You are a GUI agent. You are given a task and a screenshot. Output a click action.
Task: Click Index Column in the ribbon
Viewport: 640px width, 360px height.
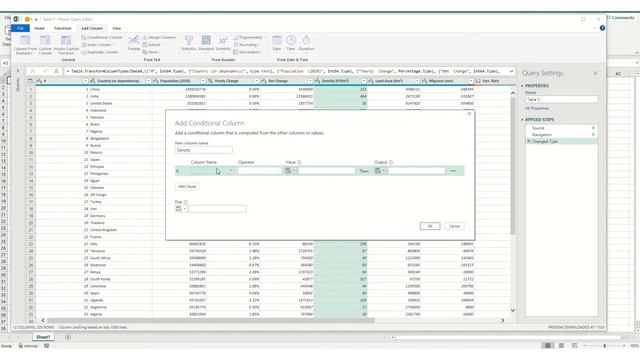coord(98,45)
